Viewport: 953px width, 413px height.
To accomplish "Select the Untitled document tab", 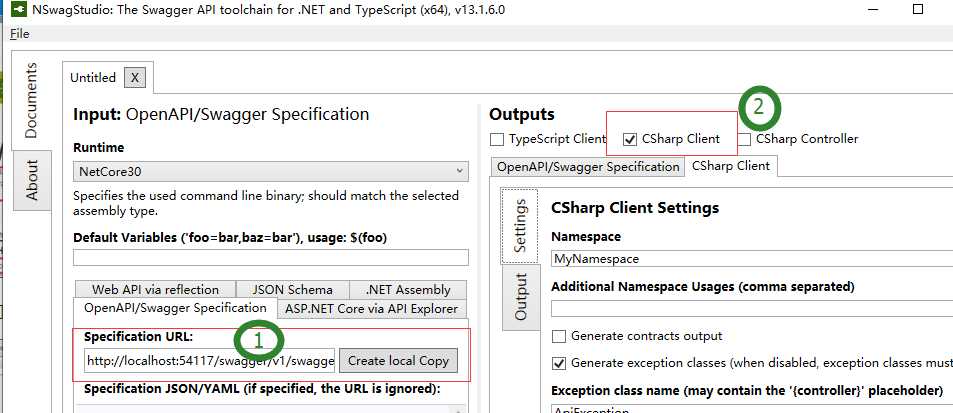I will click(92, 78).
